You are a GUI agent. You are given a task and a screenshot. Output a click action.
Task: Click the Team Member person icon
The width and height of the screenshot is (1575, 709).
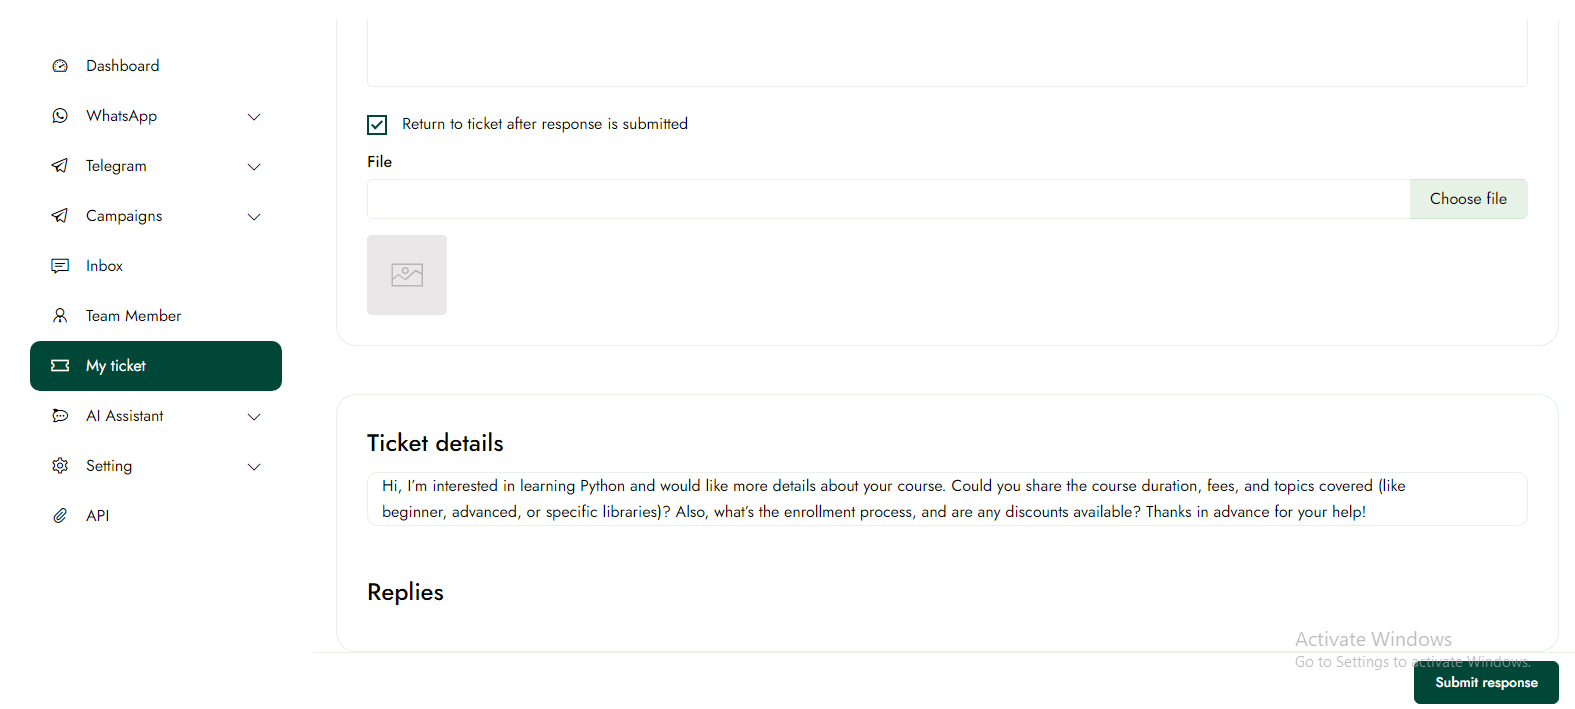pos(60,316)
